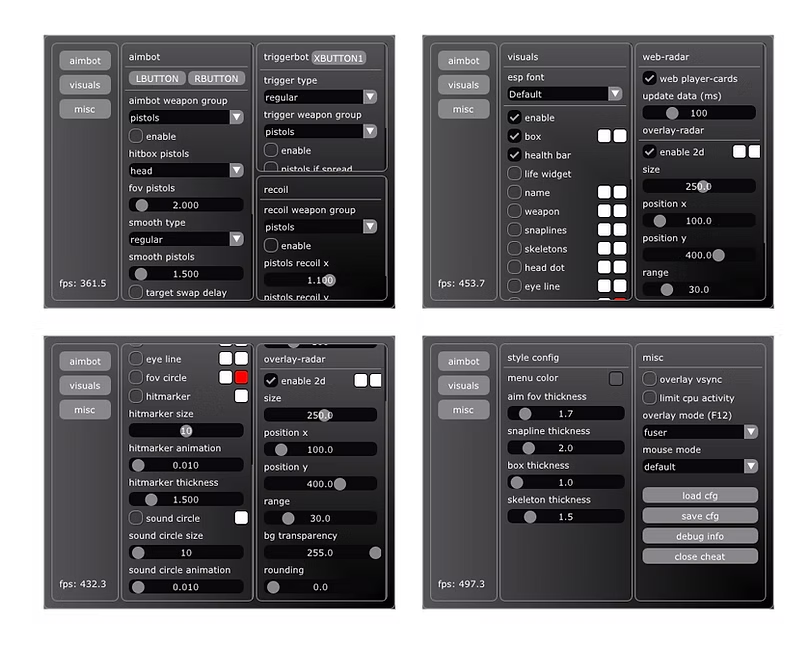
Task: Click the LBUTTON aimbot key bind
Action: [156, 78]
